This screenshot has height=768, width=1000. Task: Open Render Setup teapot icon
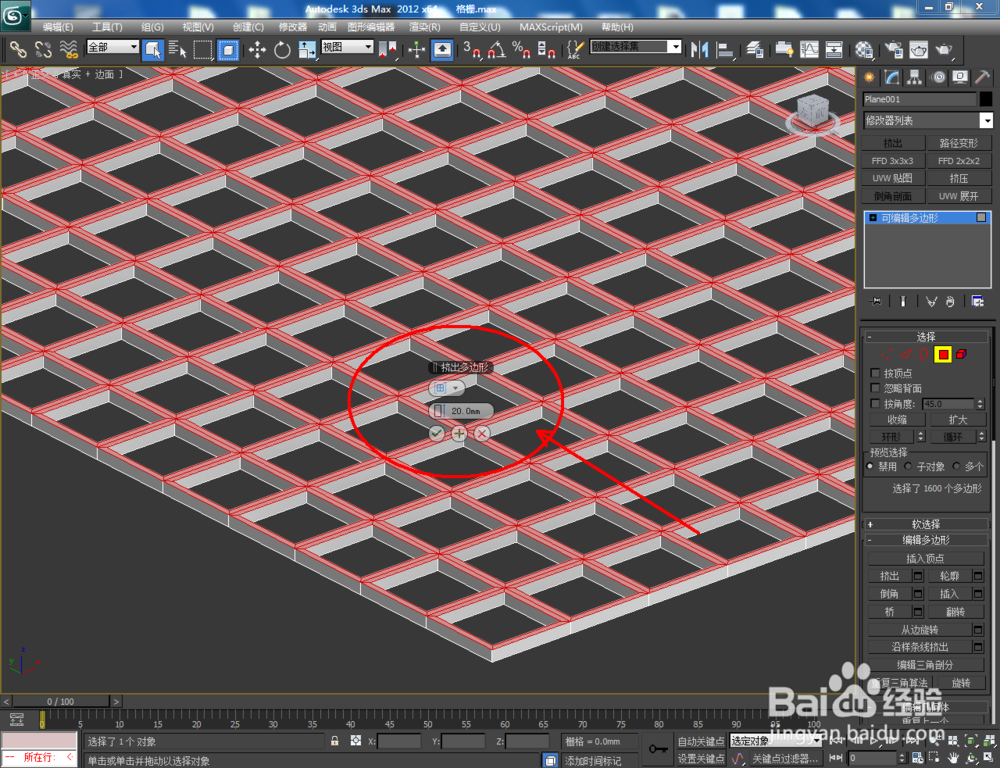[x=893, y=49]
